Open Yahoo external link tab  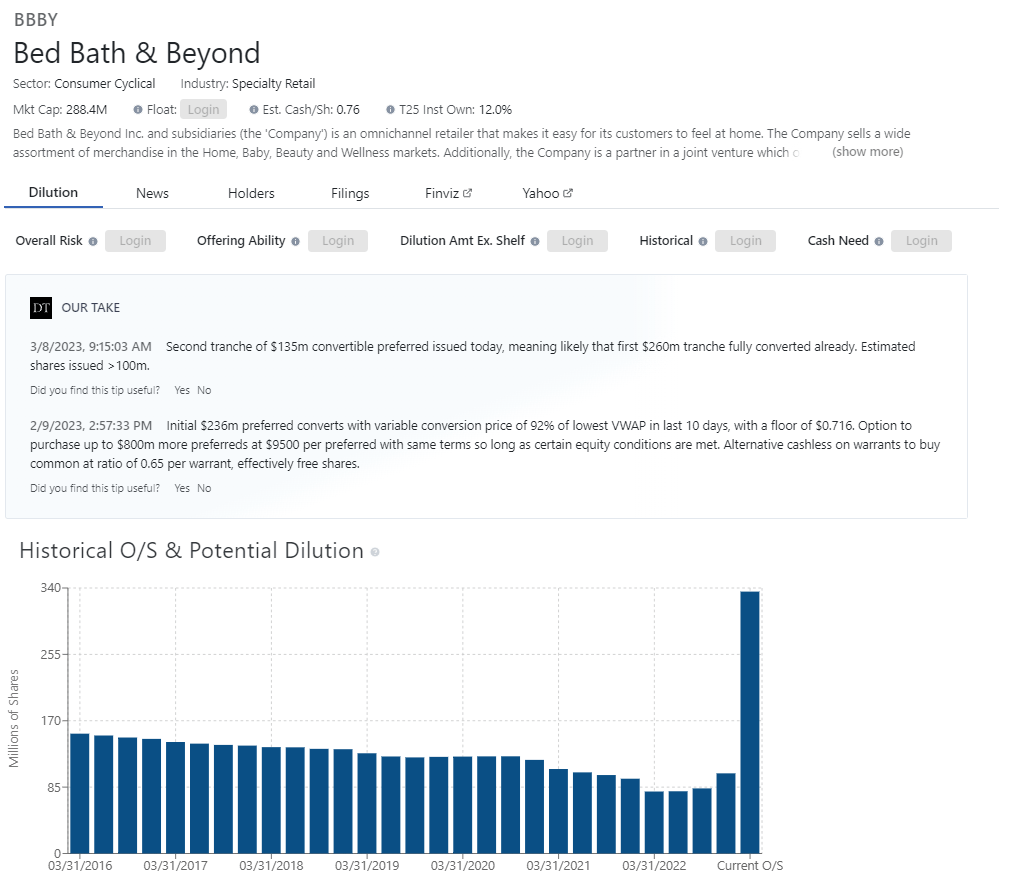click(x=547, y=193)
